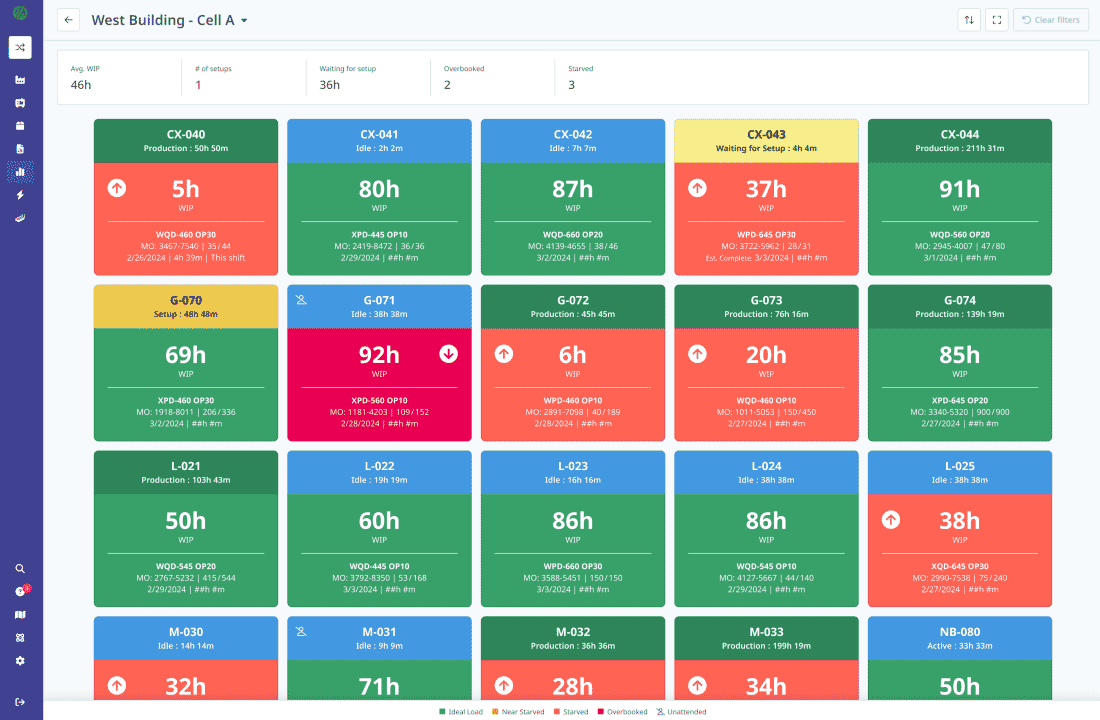The width and height of the screenshot is (1100, 720).
Task: Enter fullscreen using the expand icon
Action: coord(996,19)
